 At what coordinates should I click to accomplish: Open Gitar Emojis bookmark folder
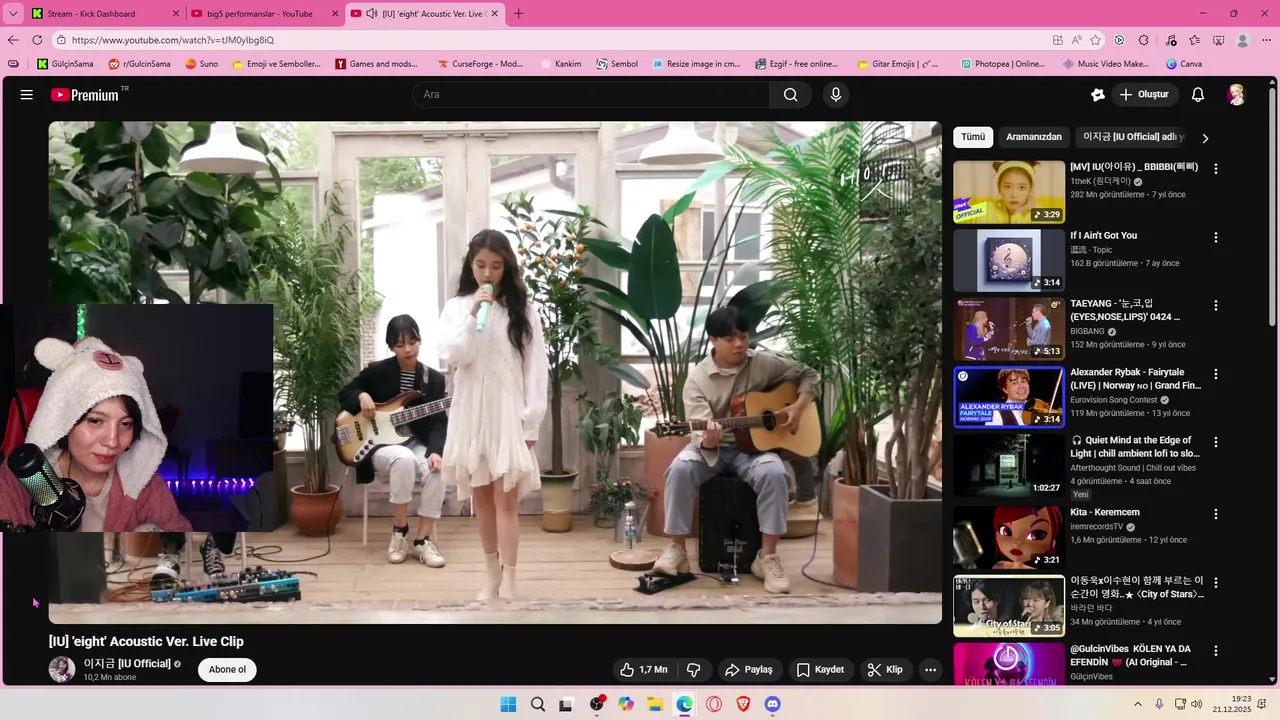pyautogui.click(x=898, y=64)
